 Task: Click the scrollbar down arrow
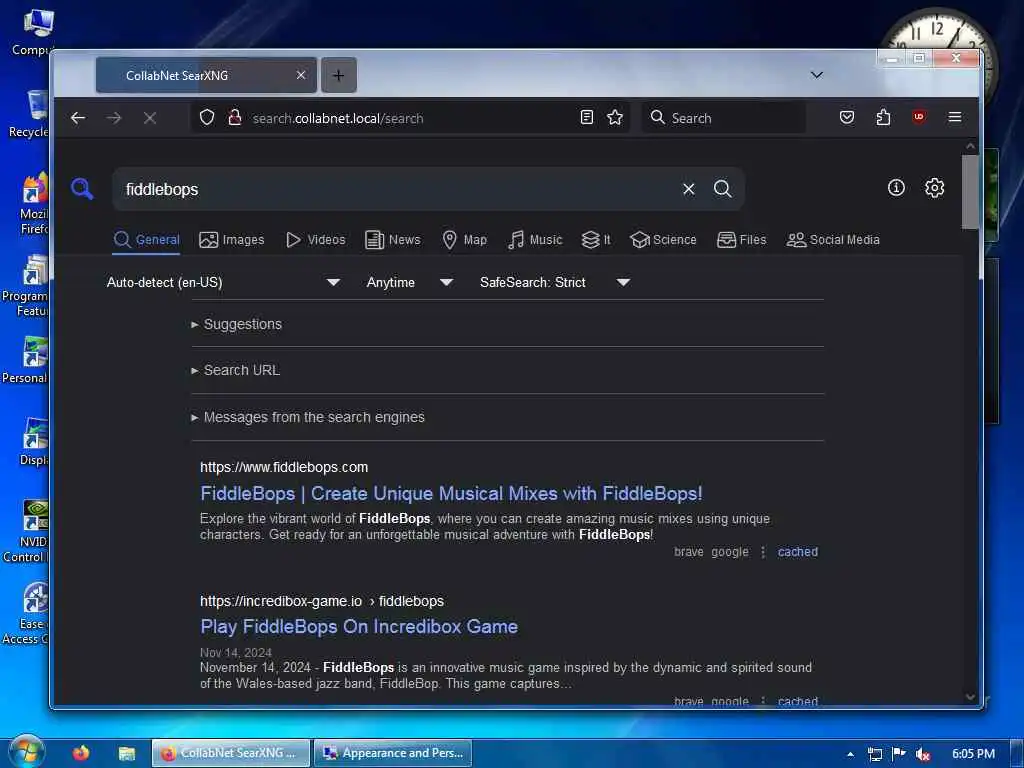[x=970, y=697]
